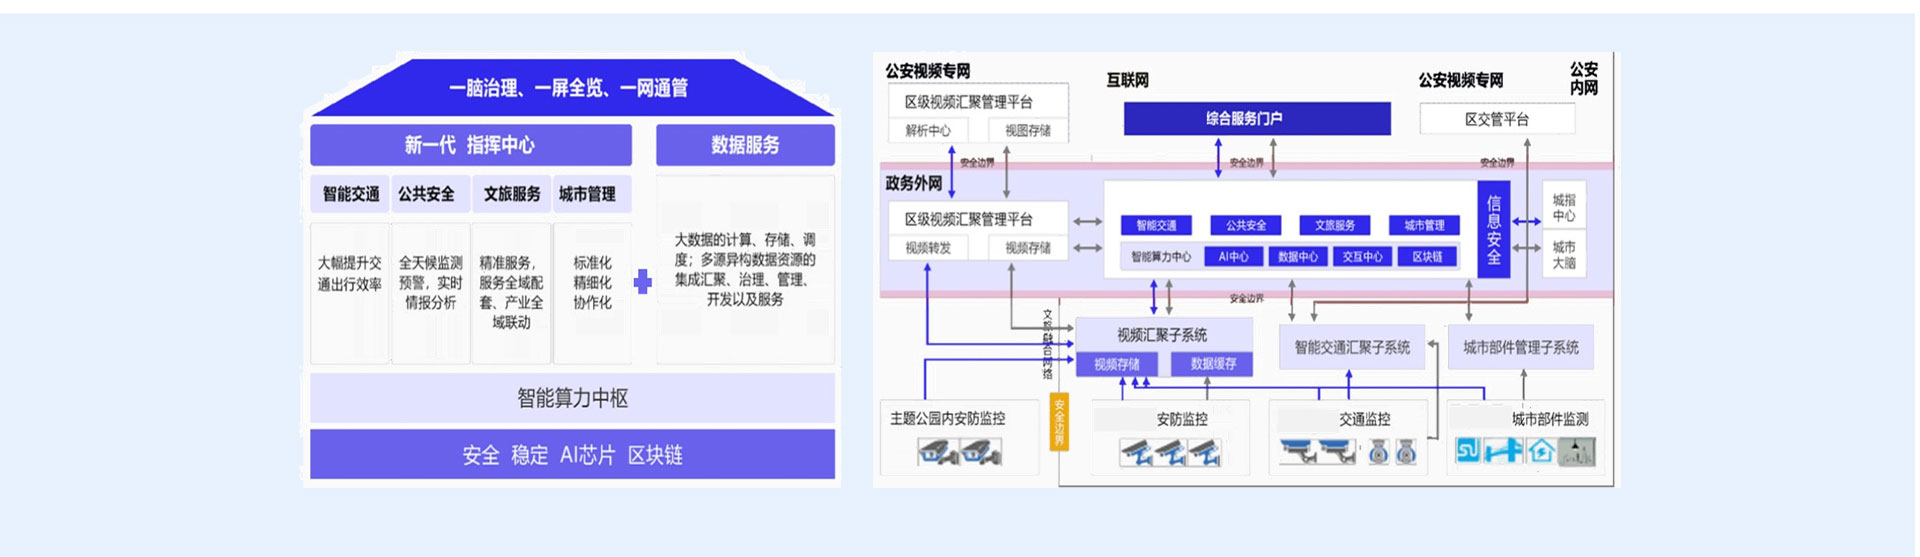This screenshot has width=1920, height=557.
Task: Click the 一脑治理、一屏全览、一网通管 roof banner
Action: [x=571, y=88]
